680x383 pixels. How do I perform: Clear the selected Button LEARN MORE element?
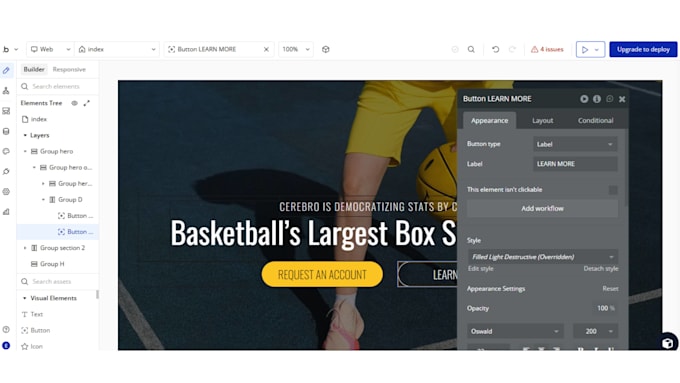pyautogui.click(x=266, y=49)
